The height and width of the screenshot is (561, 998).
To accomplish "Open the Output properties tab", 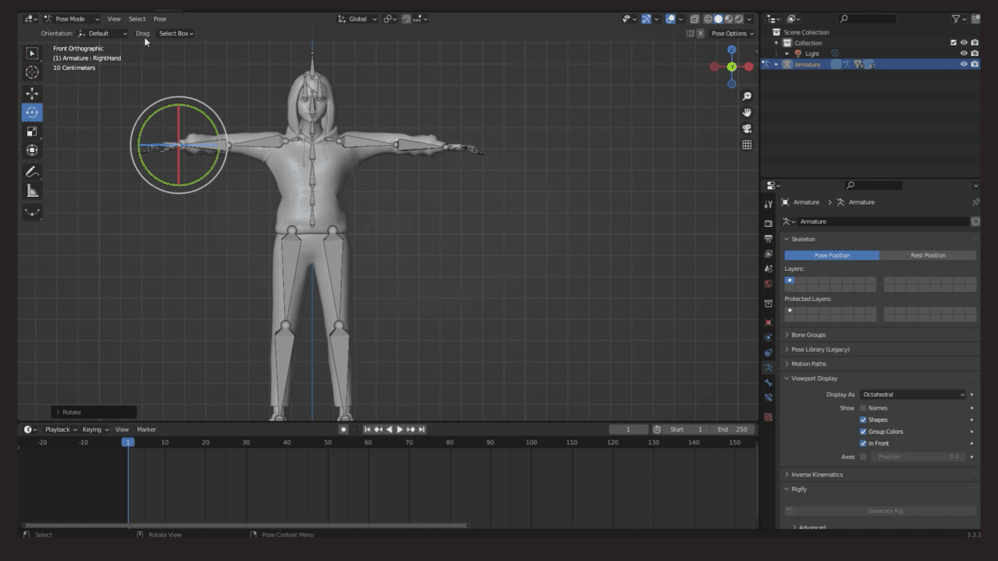I will [768, 239].
